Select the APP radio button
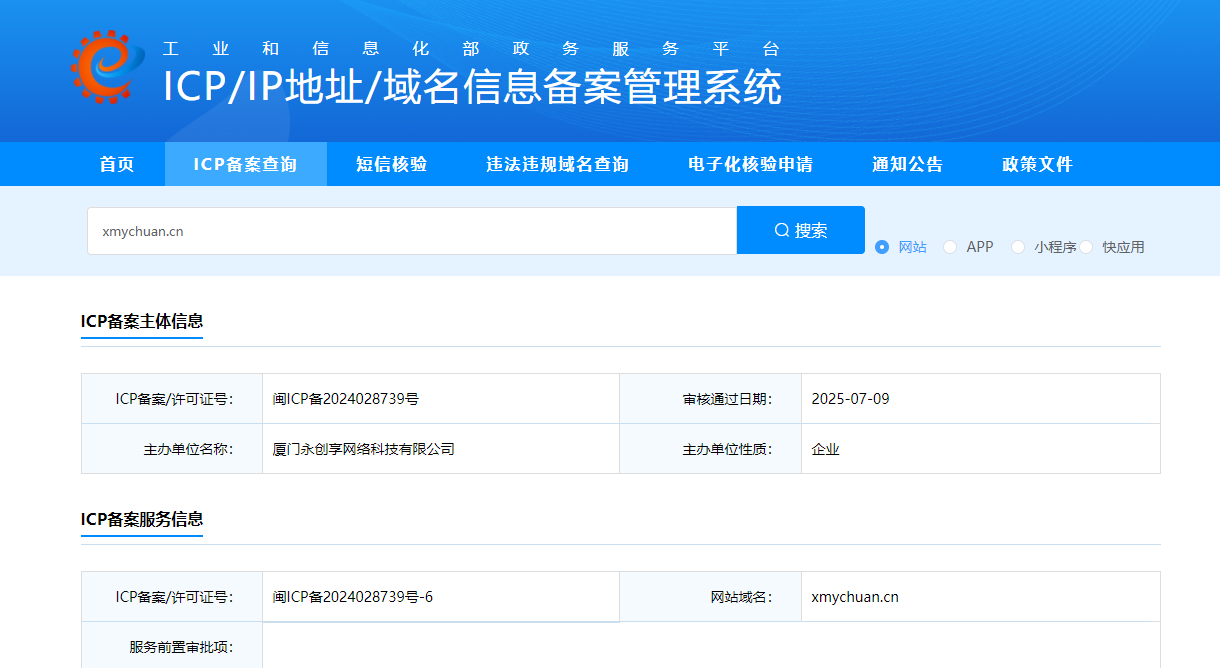Image resolution: width=1220 pixels, height=668 pixels. pos(950,247)
